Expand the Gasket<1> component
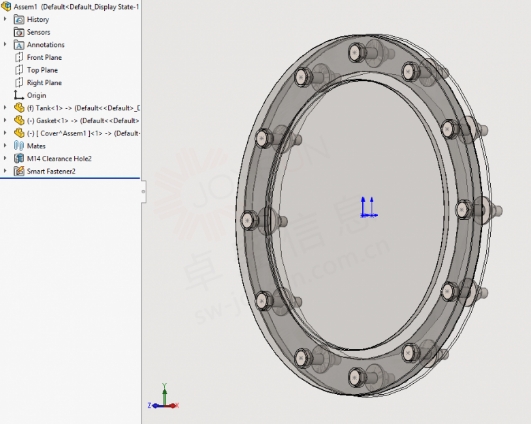The width and height of the screenshot is (531, 424). (5, 120)
